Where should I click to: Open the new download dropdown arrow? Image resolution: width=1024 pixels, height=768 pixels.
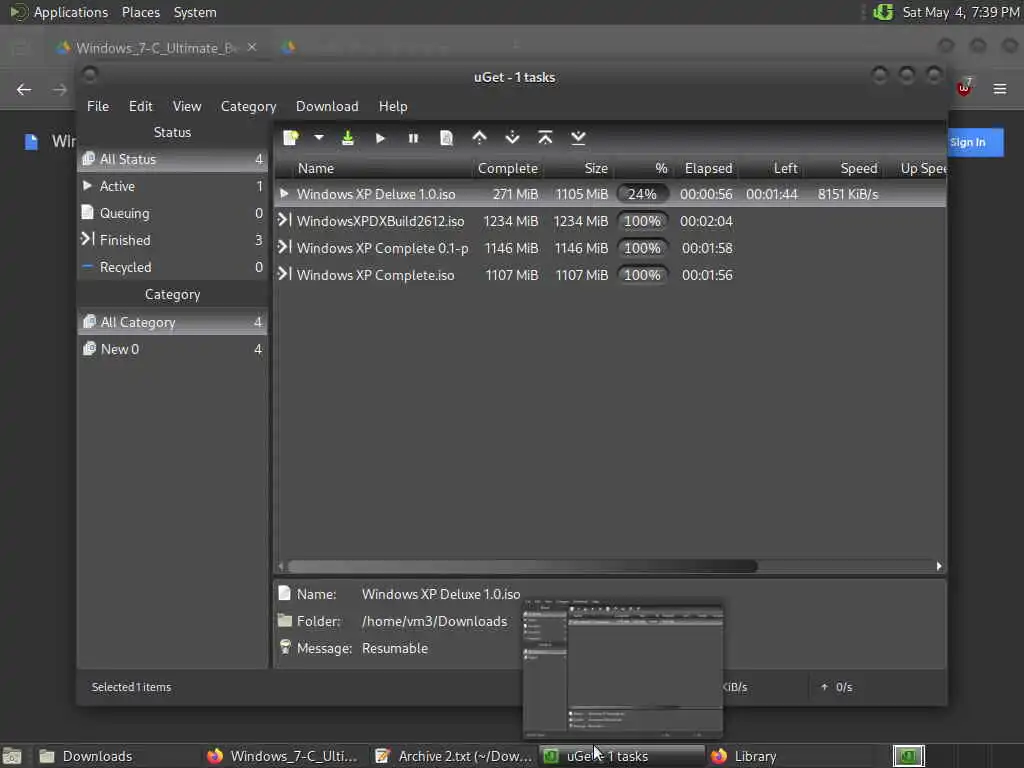pos(319,138)
